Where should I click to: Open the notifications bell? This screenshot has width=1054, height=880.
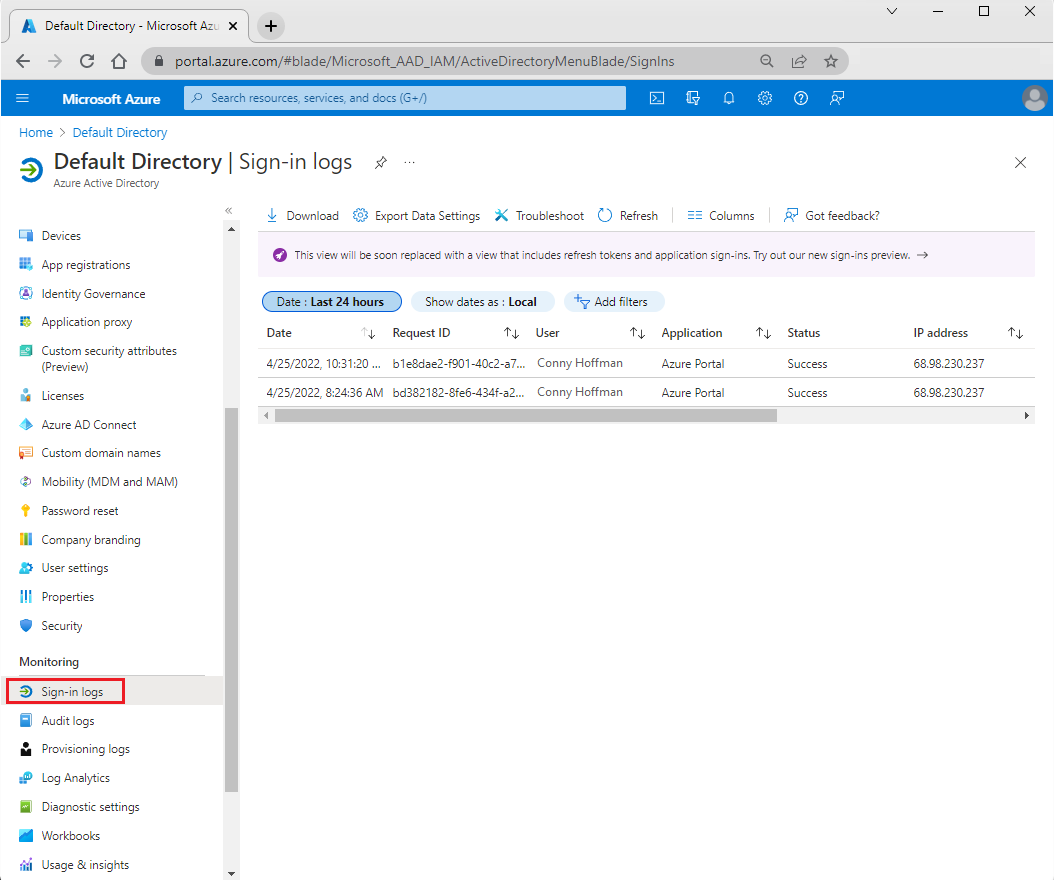click(x=729, y=98)
